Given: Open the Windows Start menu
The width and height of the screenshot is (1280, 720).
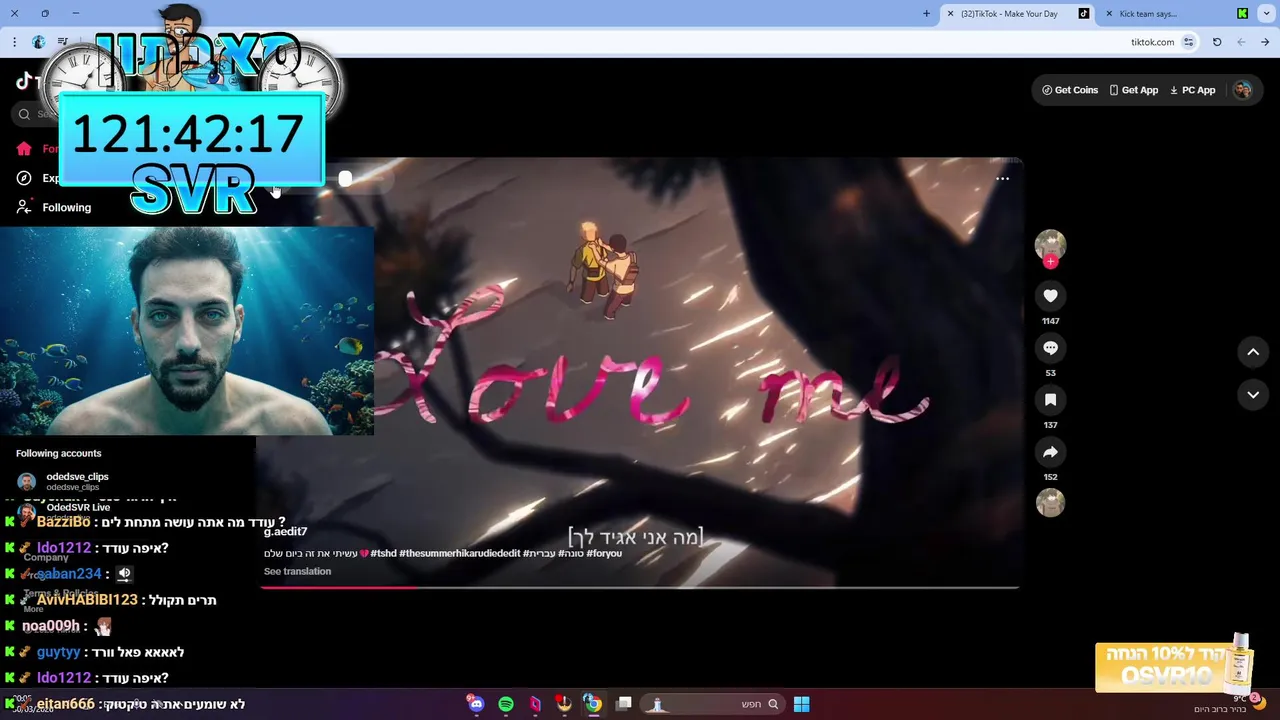Looking at the screenshot, I should coord(801,704).
